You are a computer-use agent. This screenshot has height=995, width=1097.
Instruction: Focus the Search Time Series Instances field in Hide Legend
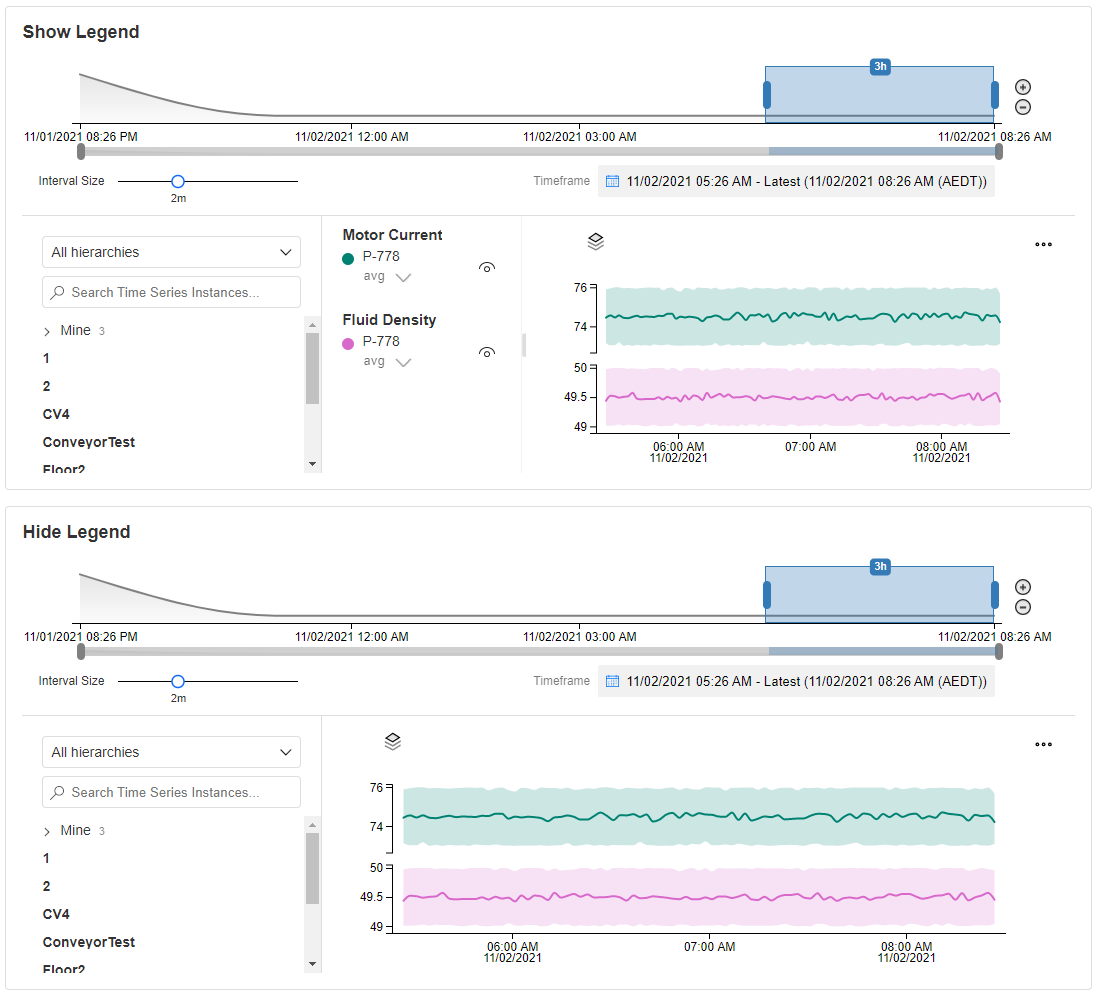click(171, 793)
